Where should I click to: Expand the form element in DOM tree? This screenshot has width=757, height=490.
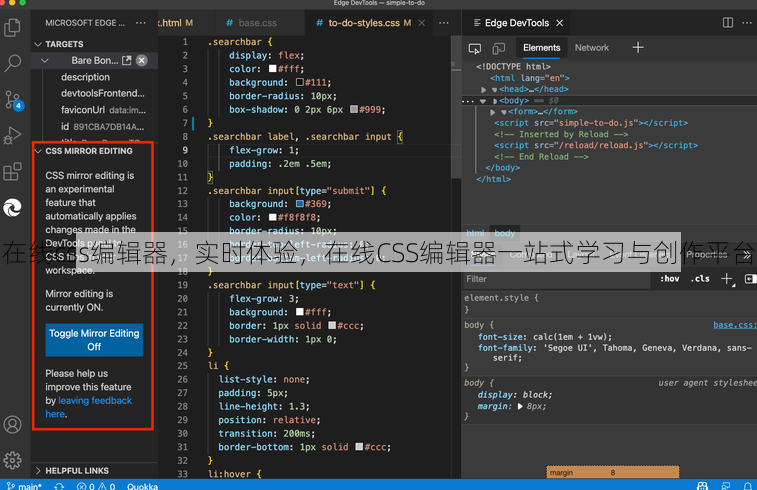pos(492,112)
